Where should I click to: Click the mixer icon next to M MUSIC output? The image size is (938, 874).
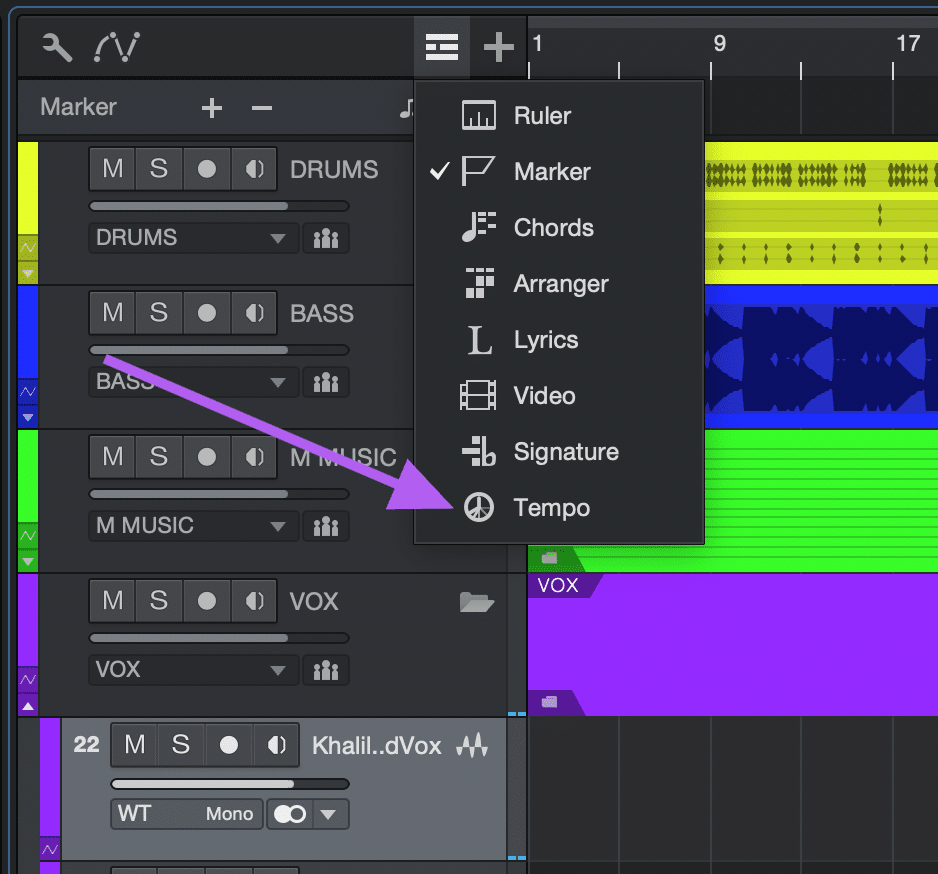325,526
